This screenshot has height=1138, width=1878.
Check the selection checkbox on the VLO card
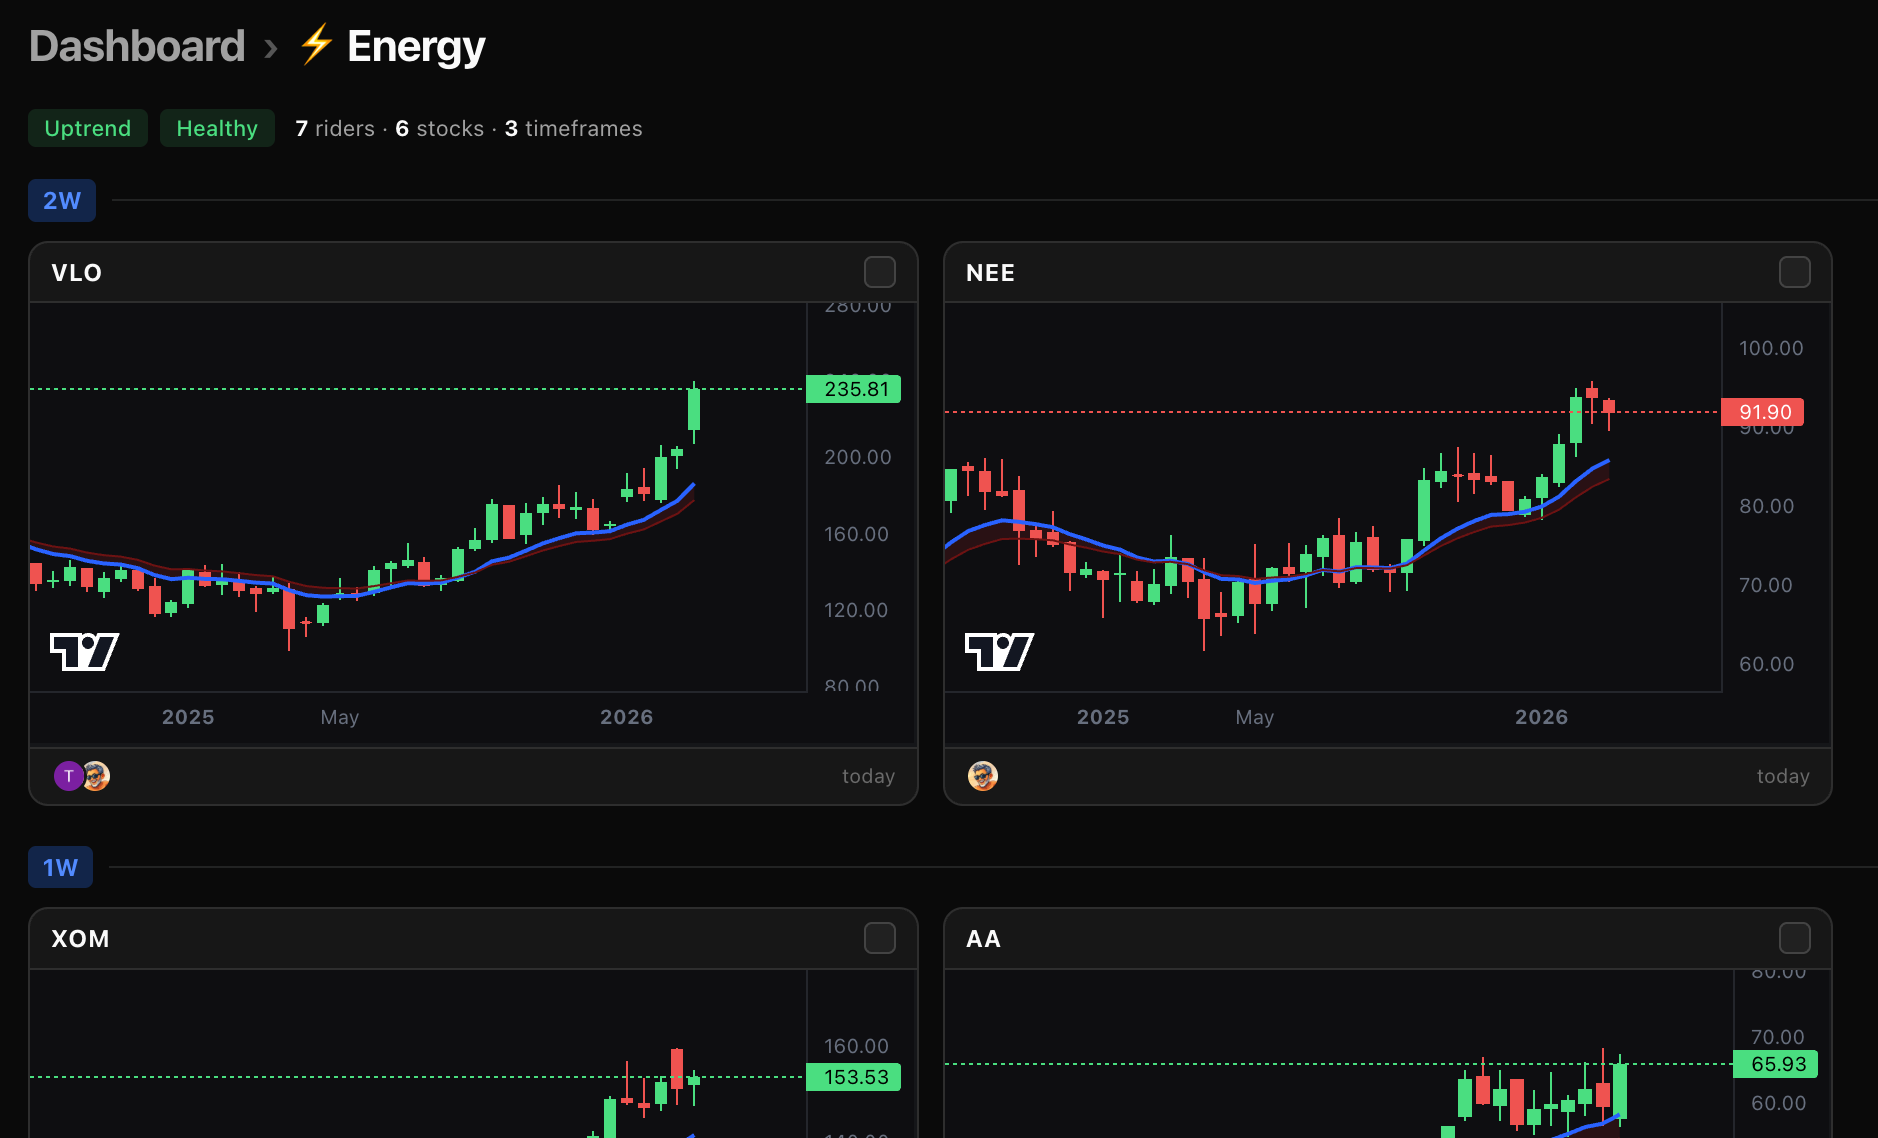pos(880,271)
